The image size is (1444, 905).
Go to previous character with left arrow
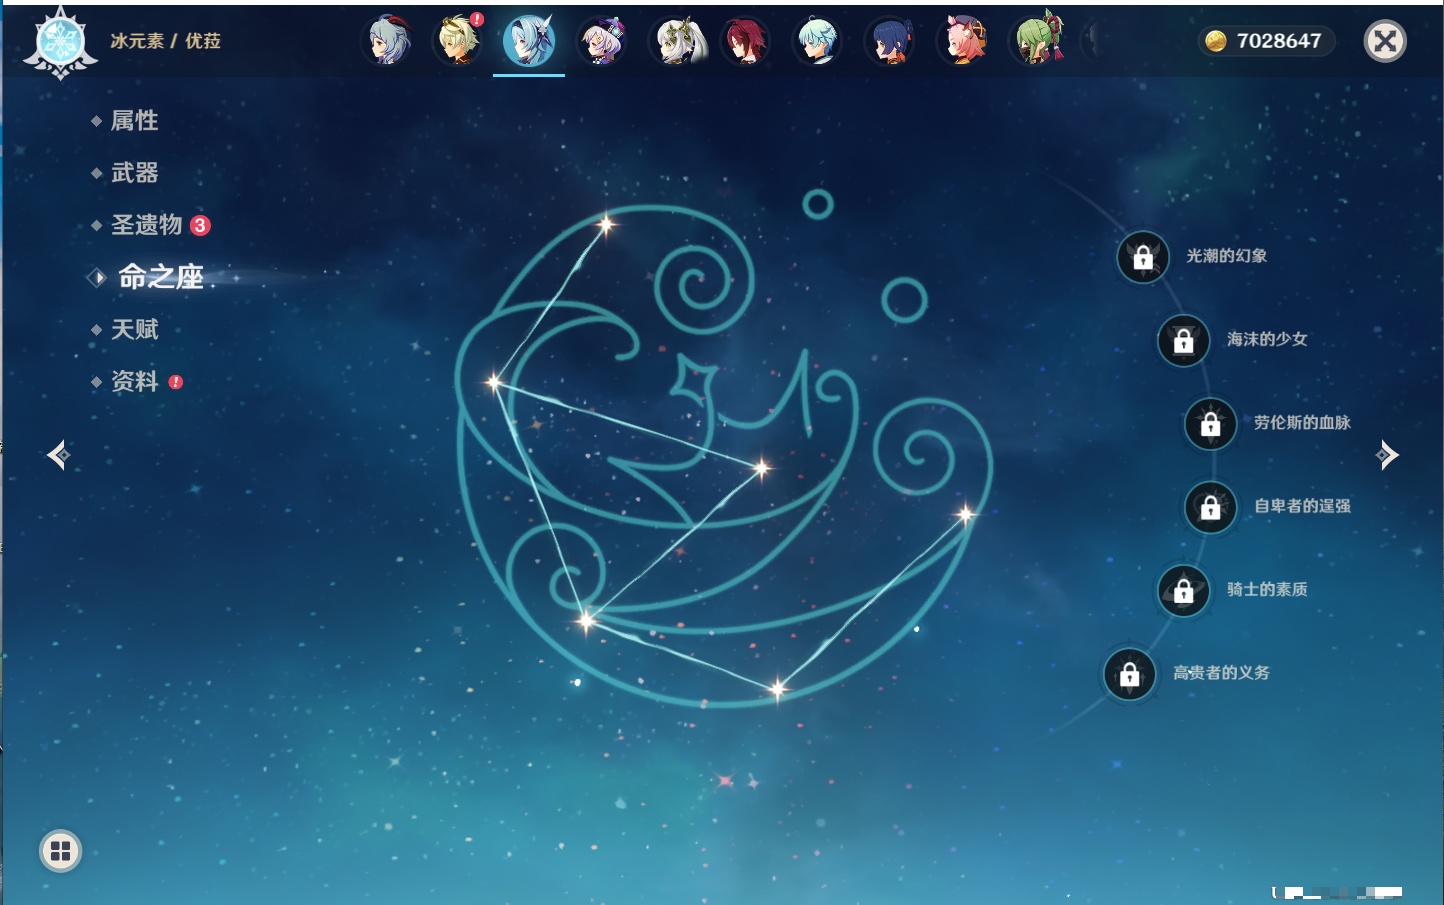pyautogui.click(x=58, y=455)
